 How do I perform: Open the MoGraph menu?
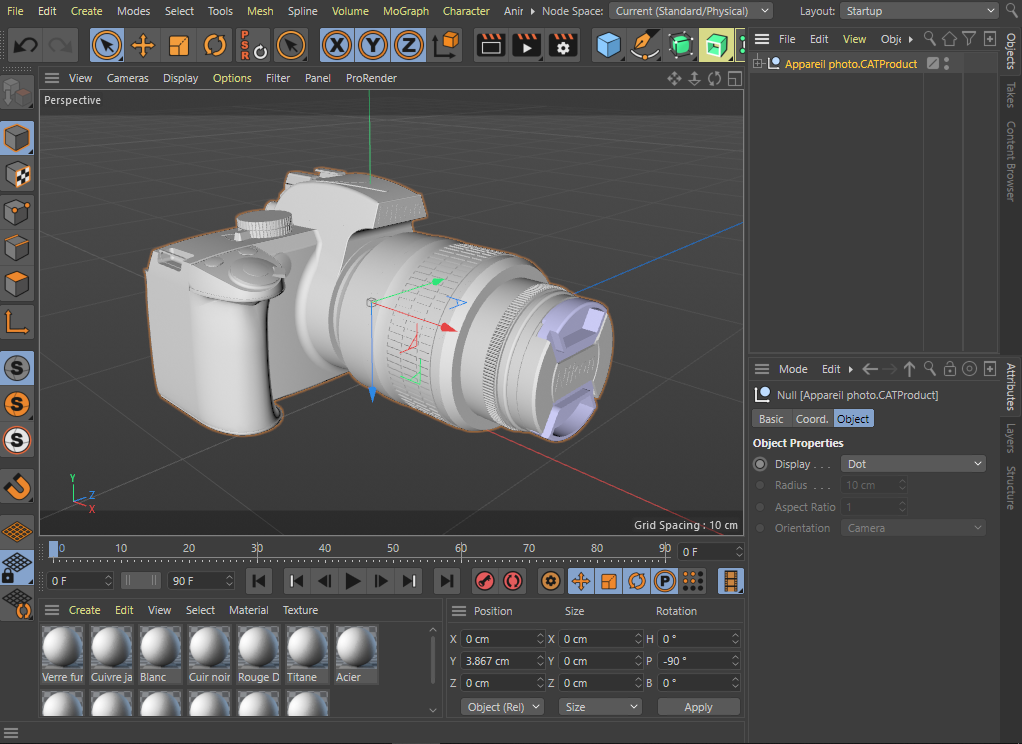tap(405, 11)
